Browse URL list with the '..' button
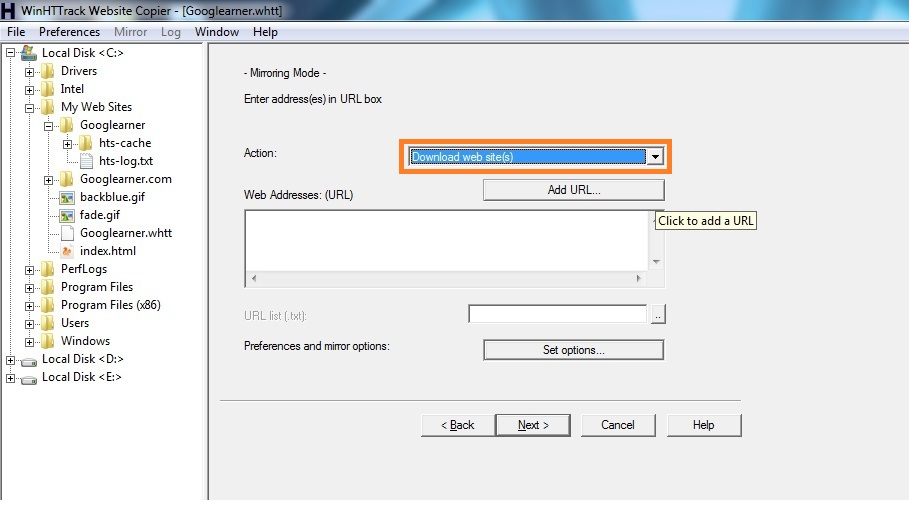The image size is (909, 508). click(x=658, y=314)
